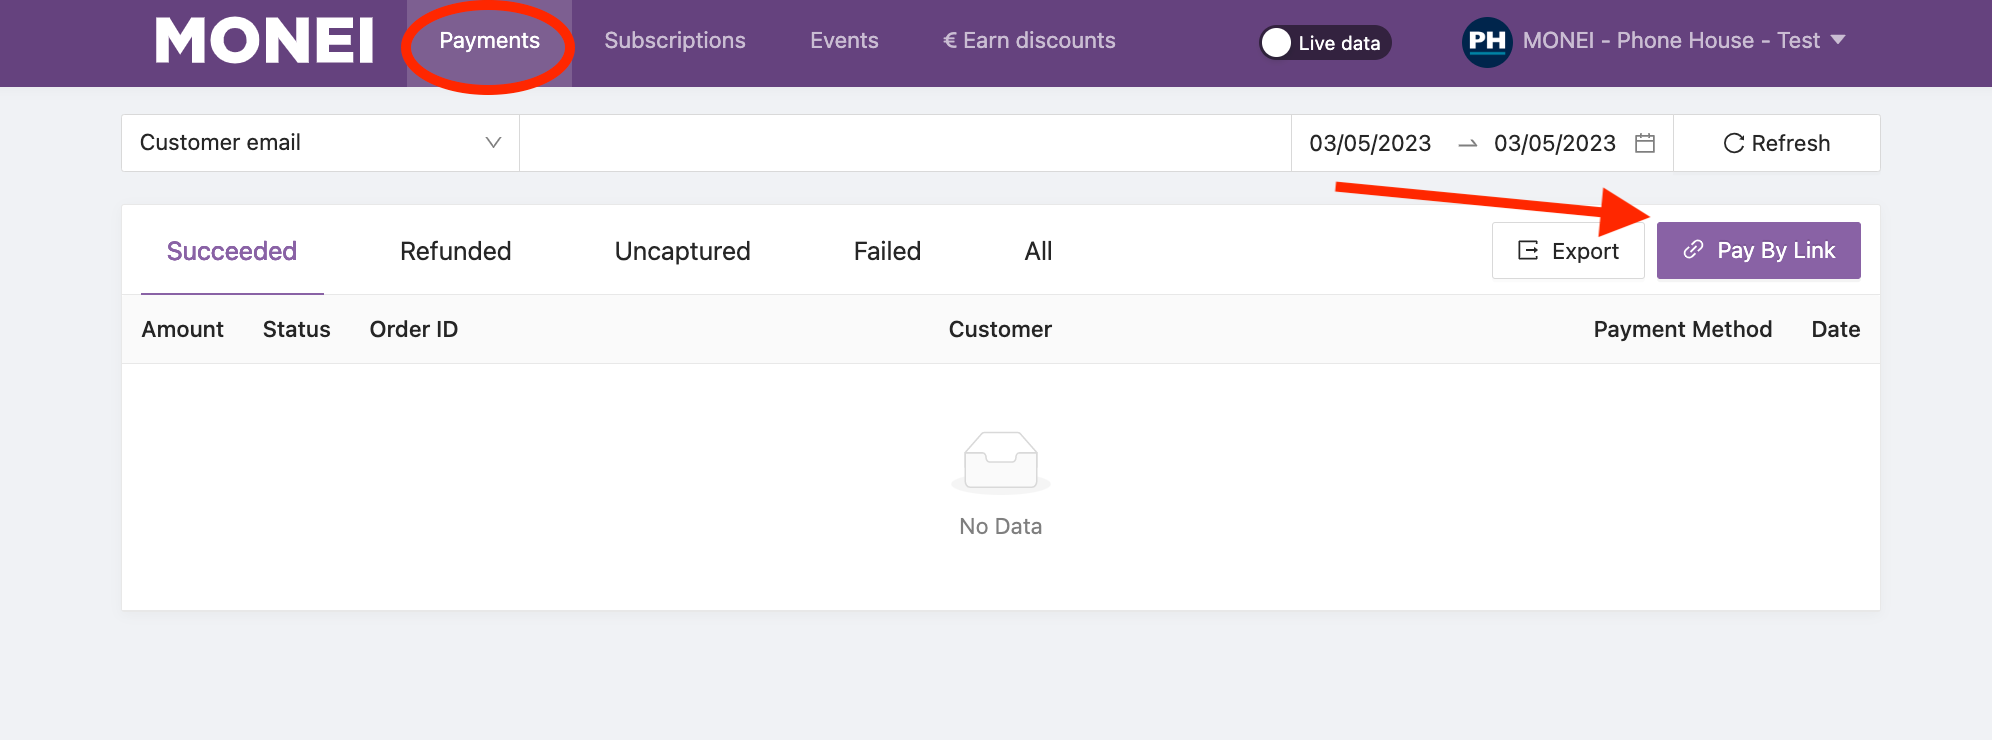The image size is (1992, 740).
Task: Click the Status column header
Action: pyautogui.click(x=297, y=329)
